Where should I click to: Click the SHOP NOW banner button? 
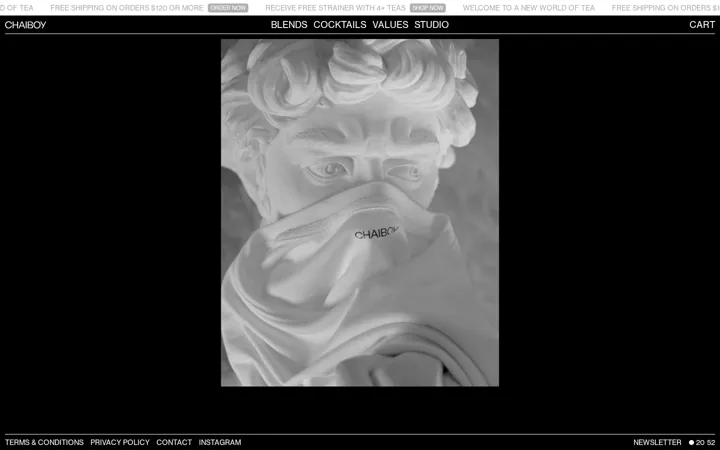click(428, 8)
